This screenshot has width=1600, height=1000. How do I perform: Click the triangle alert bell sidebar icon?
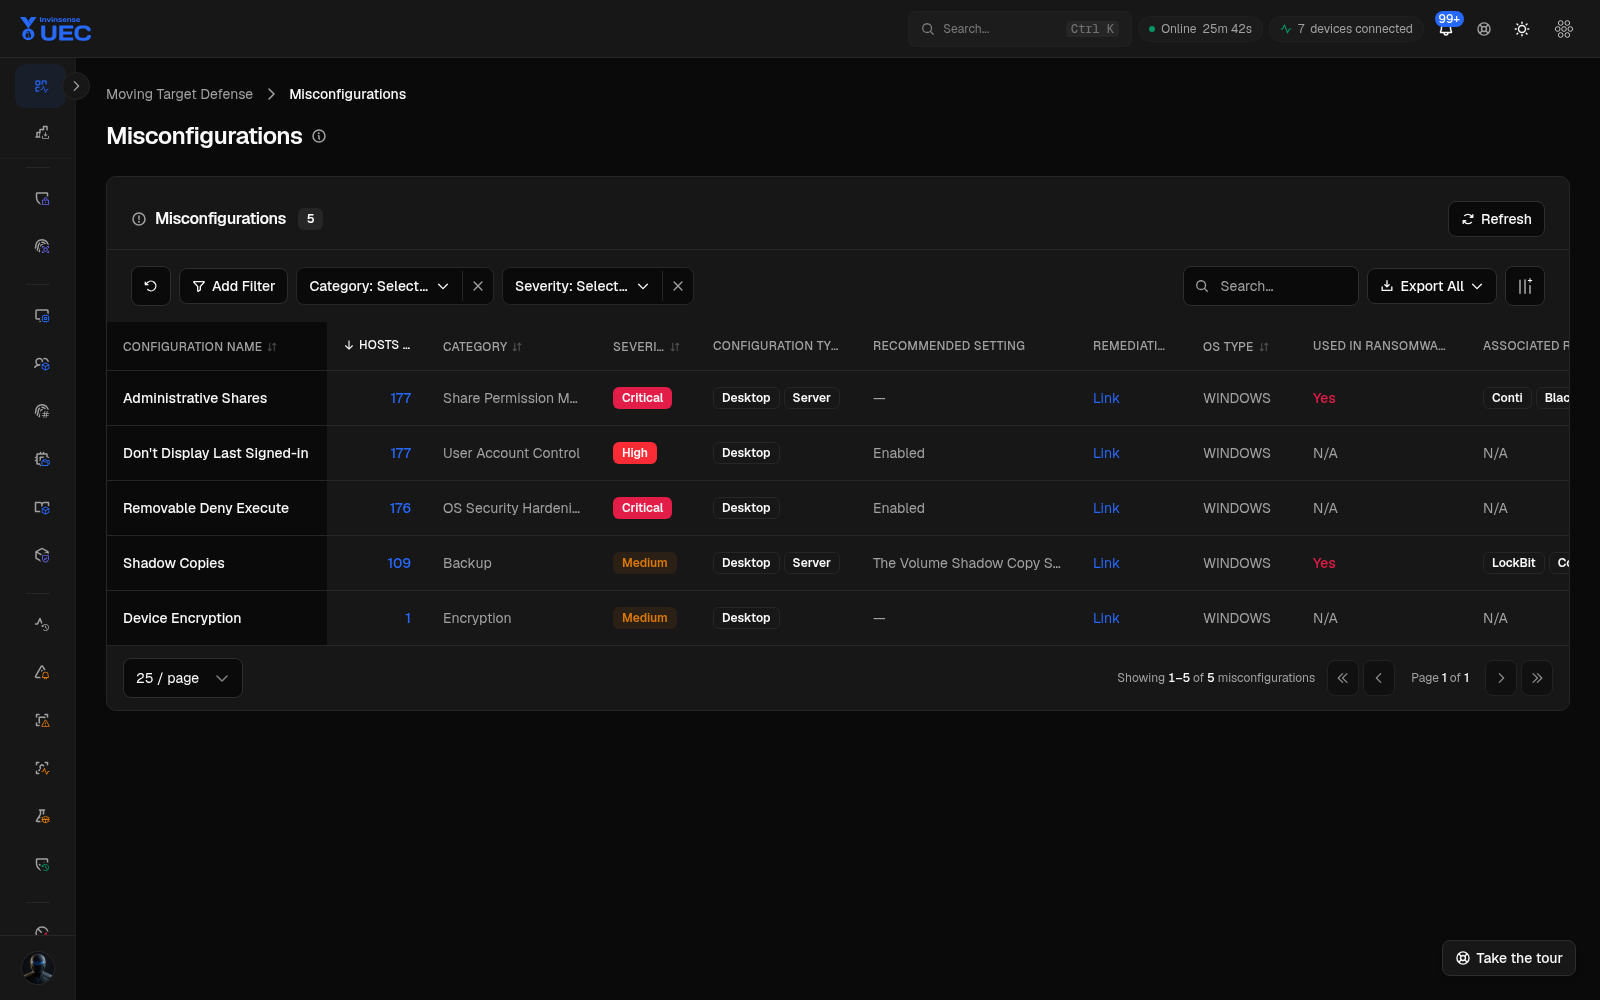(x=41, y=672)
